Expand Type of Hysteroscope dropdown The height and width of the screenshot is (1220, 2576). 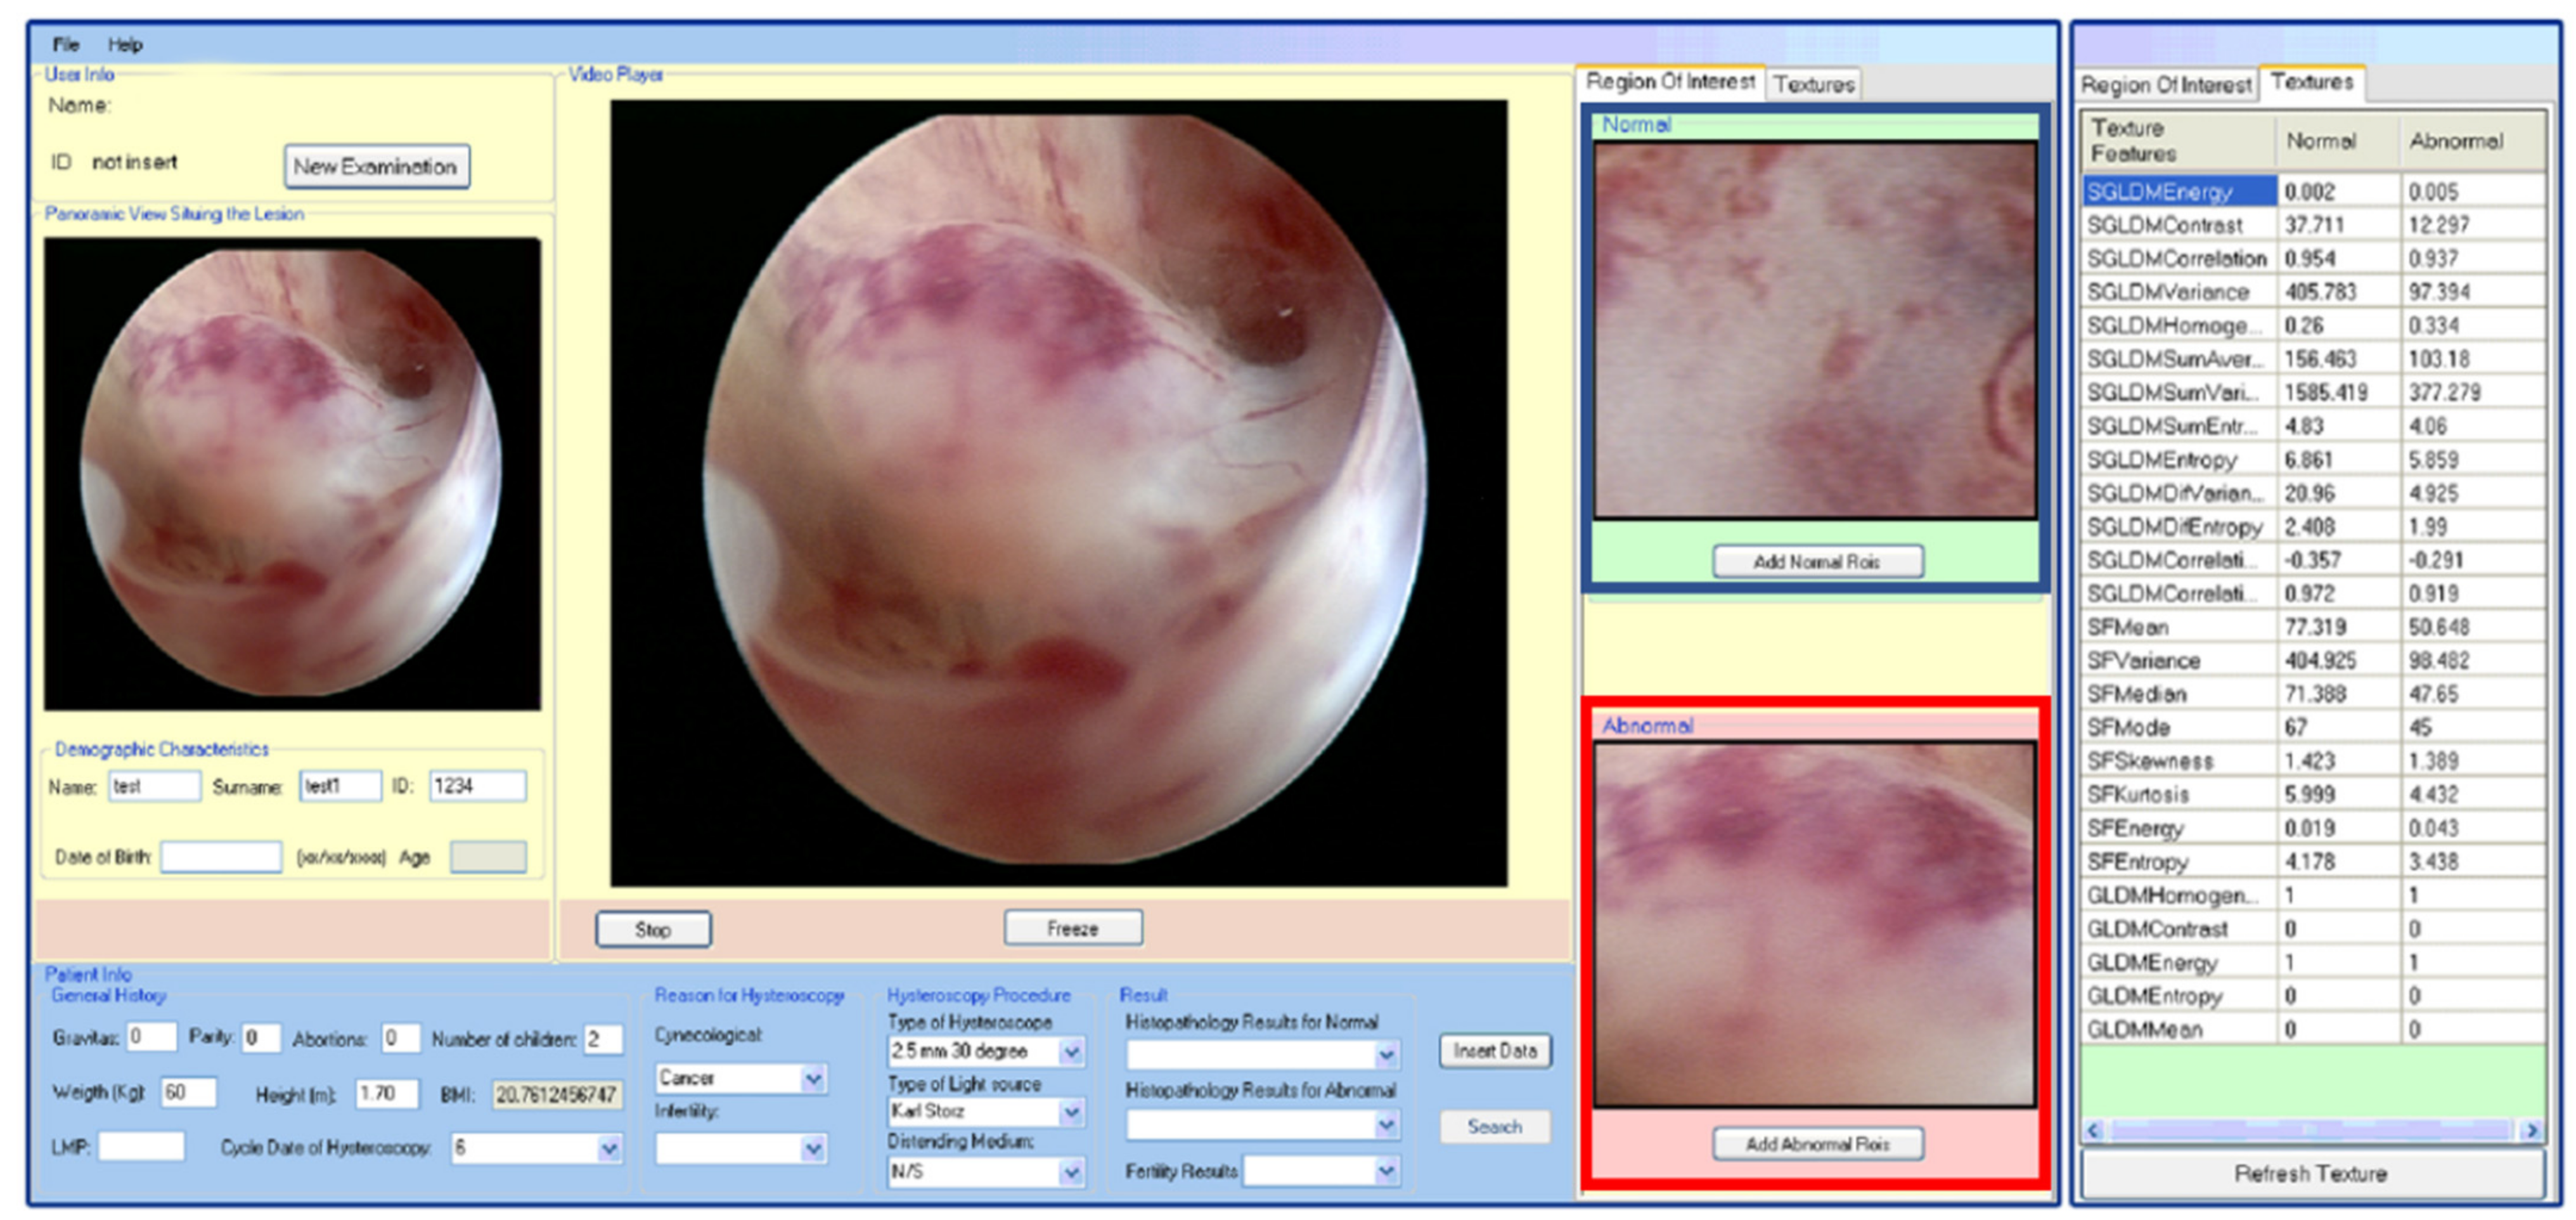coord(1071,1051)
